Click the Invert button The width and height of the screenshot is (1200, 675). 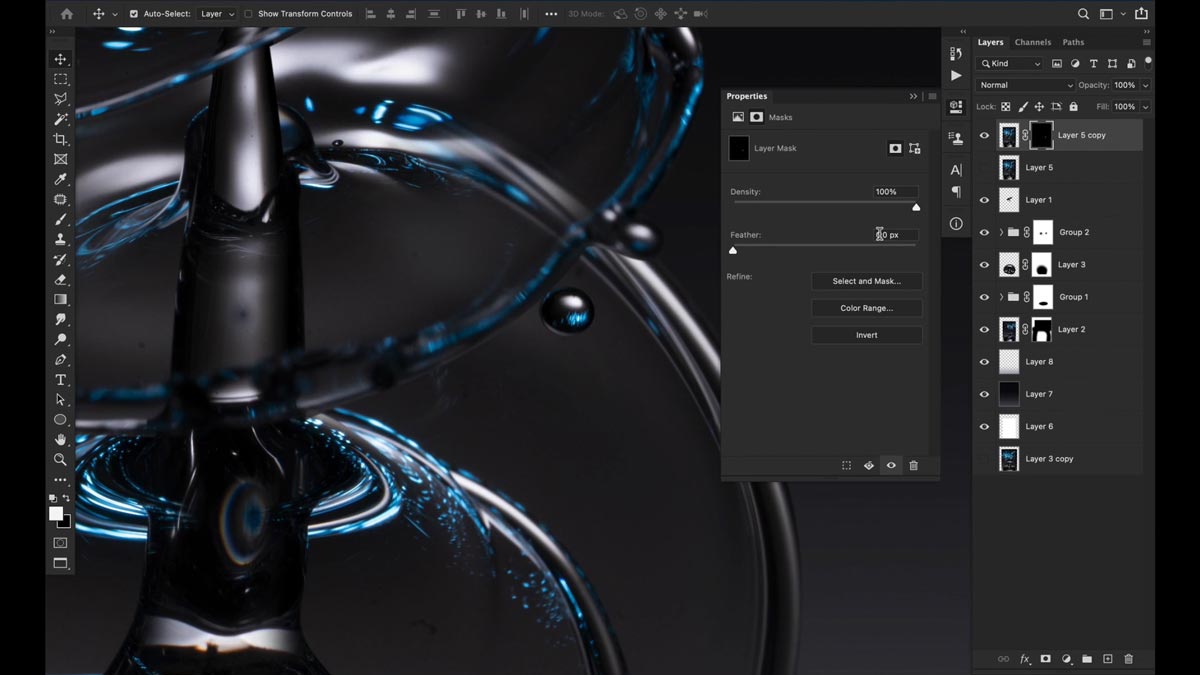pos(867,335)
